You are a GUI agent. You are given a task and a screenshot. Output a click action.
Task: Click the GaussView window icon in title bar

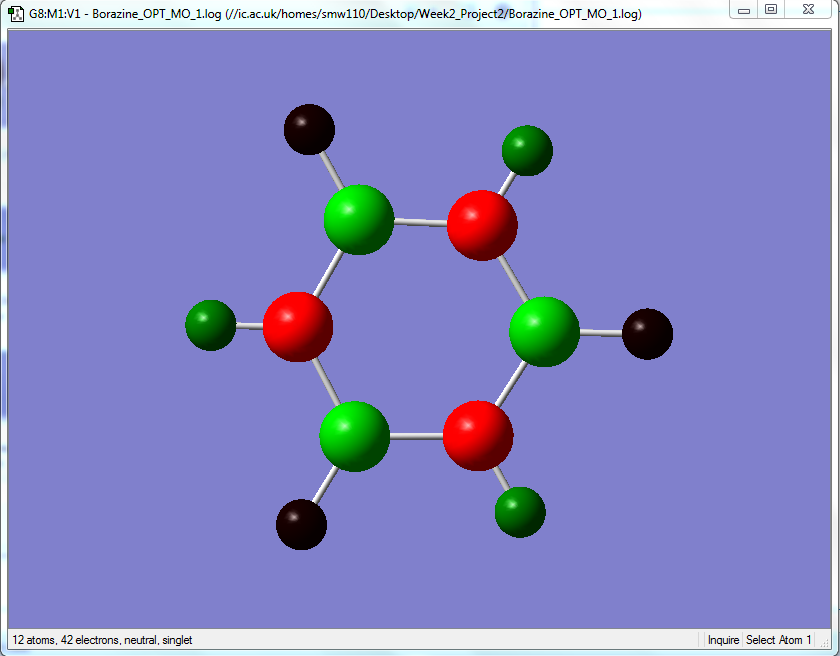[17, 13]
